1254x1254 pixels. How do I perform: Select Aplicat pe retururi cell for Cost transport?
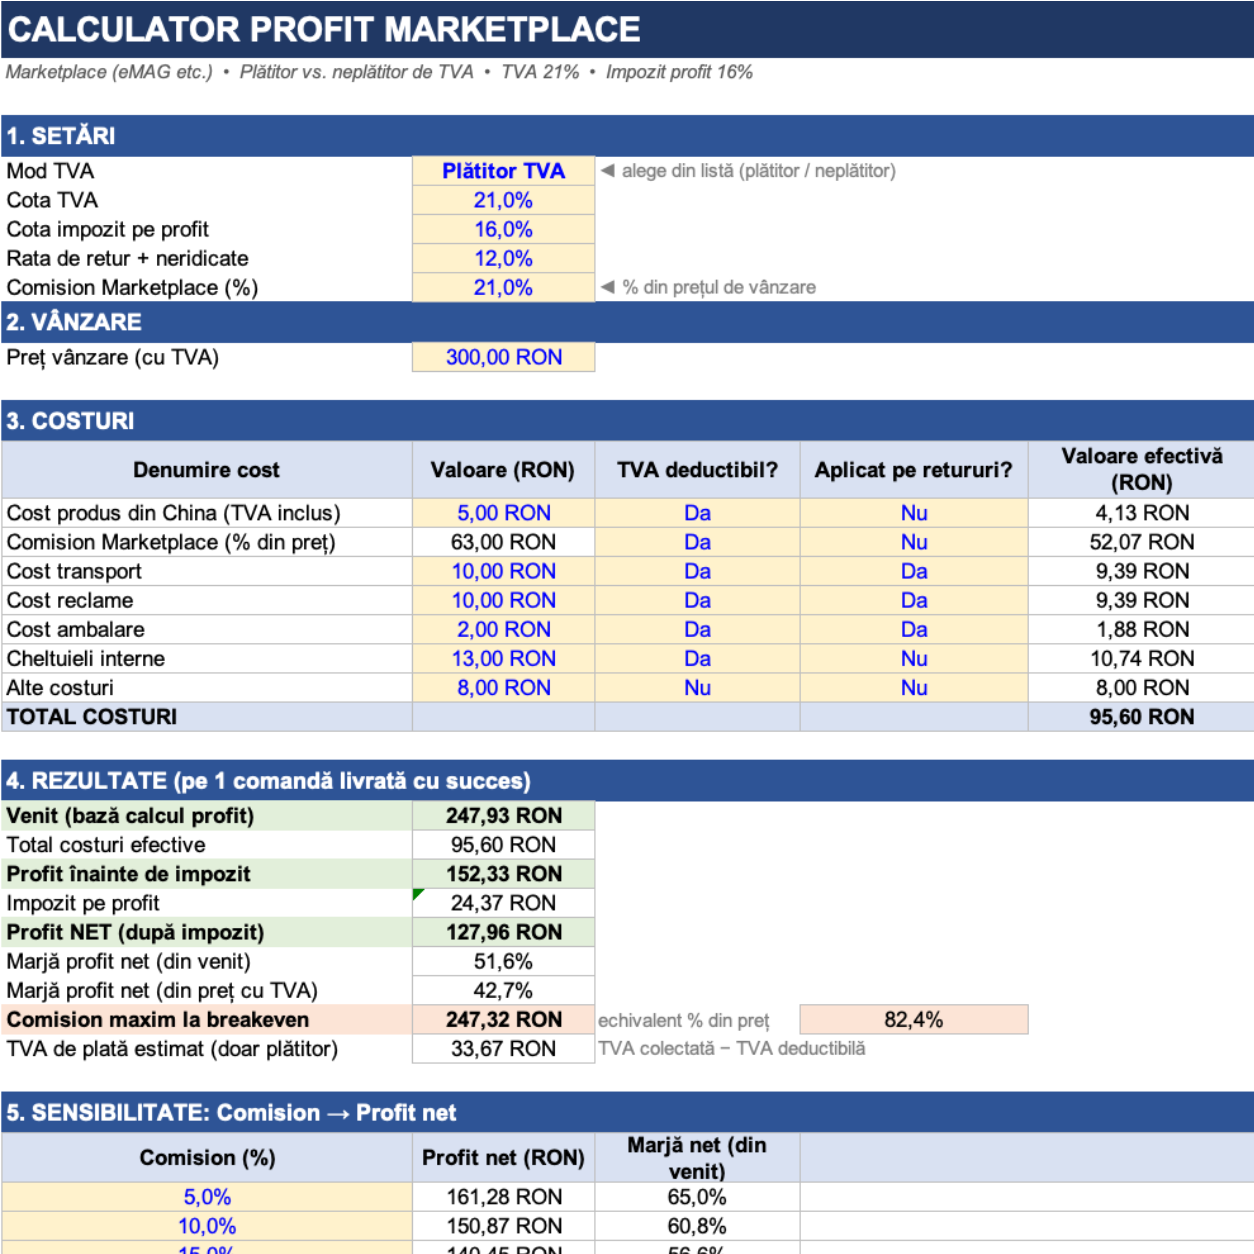pyautogui.click(x=914, y=571)
